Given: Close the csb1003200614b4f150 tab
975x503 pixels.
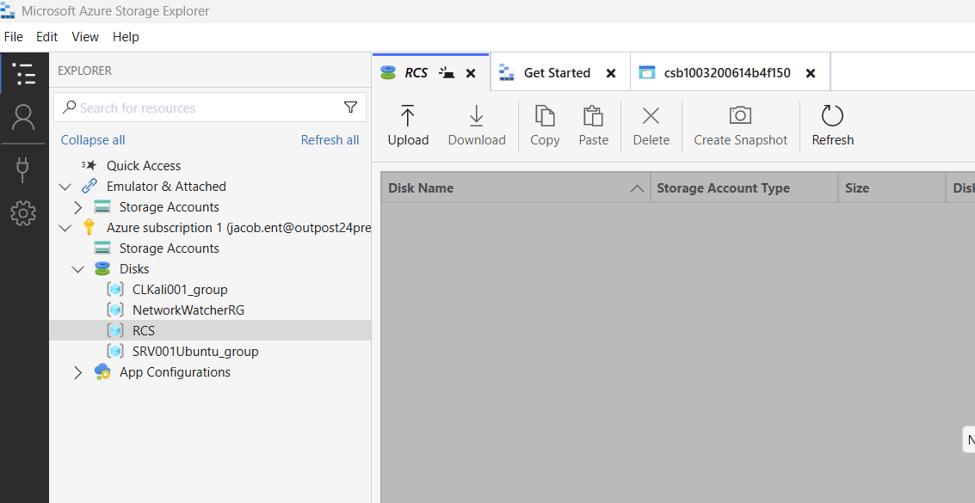Looking at the screenshot, I should [x=810, y=73].
